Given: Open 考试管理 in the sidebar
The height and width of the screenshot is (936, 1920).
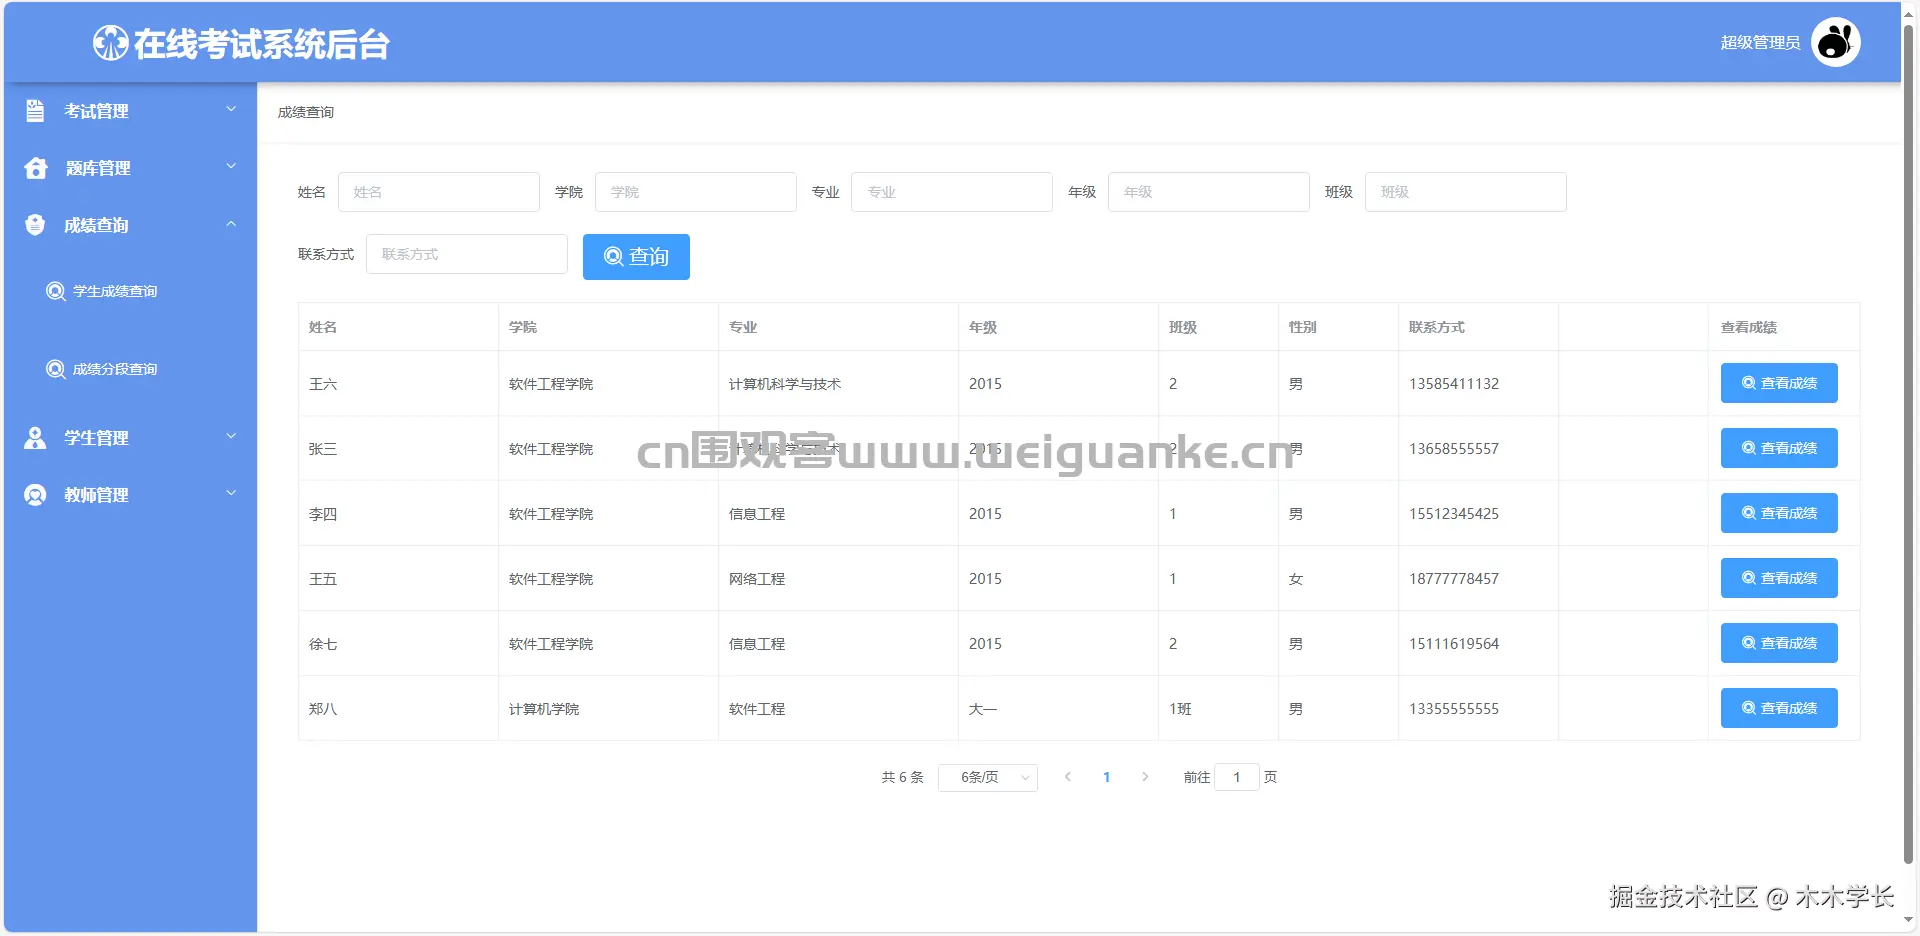Looking at the screenshot, I should coord(130,111).
